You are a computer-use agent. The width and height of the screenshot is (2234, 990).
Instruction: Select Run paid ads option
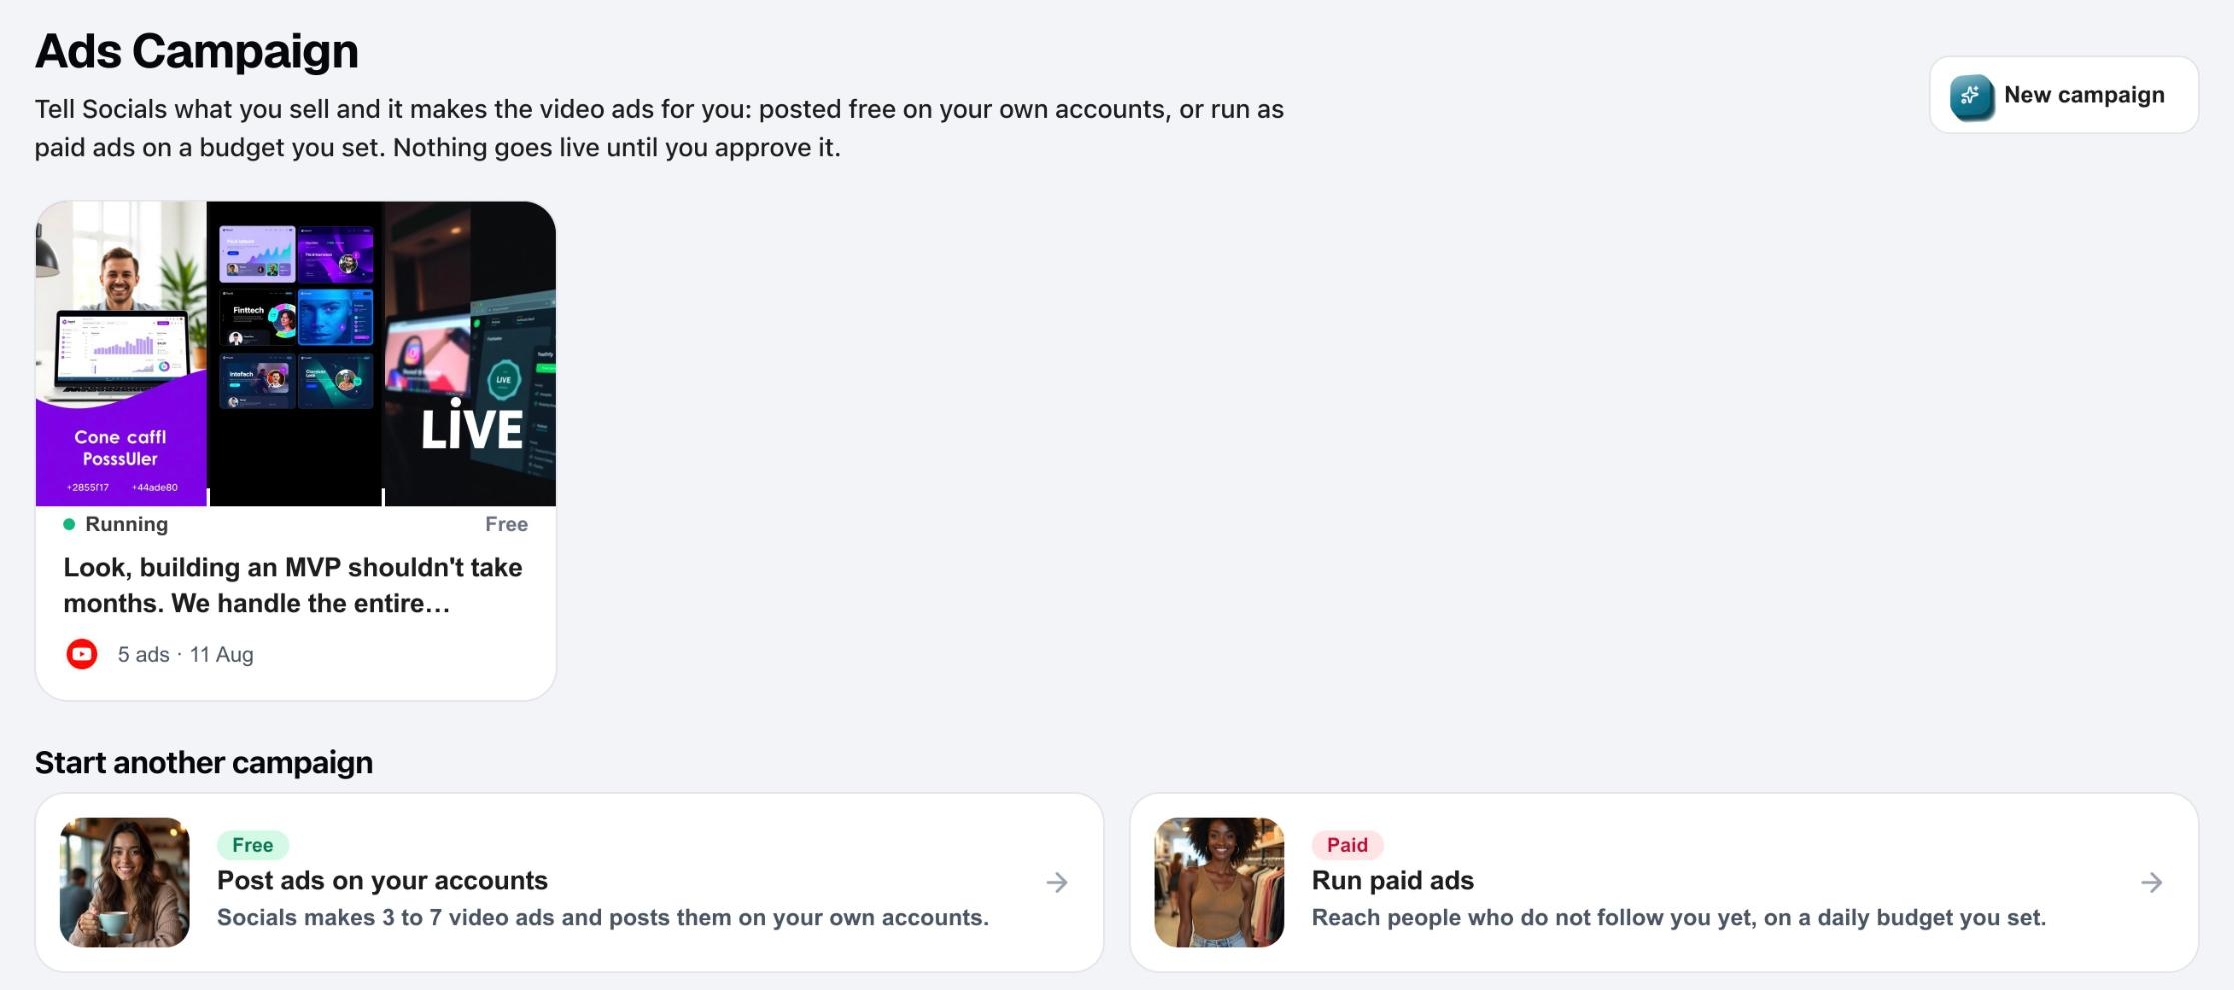point(1664,882)
